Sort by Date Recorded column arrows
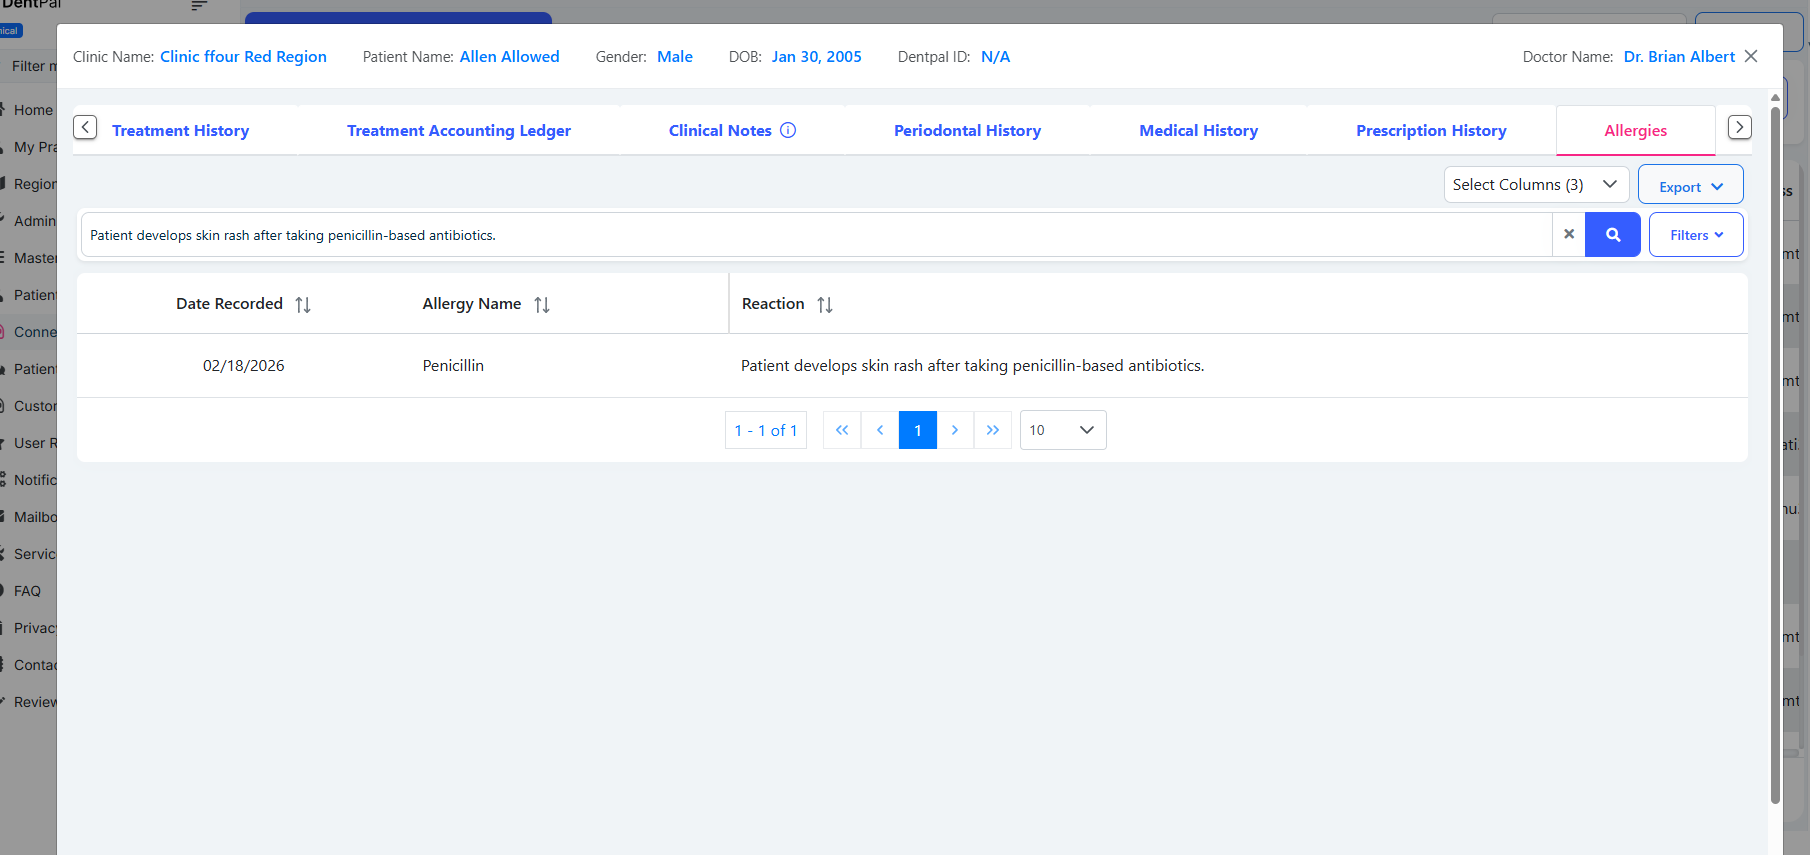The height and width of the screenshot is (855, 1810). point(303,305)
